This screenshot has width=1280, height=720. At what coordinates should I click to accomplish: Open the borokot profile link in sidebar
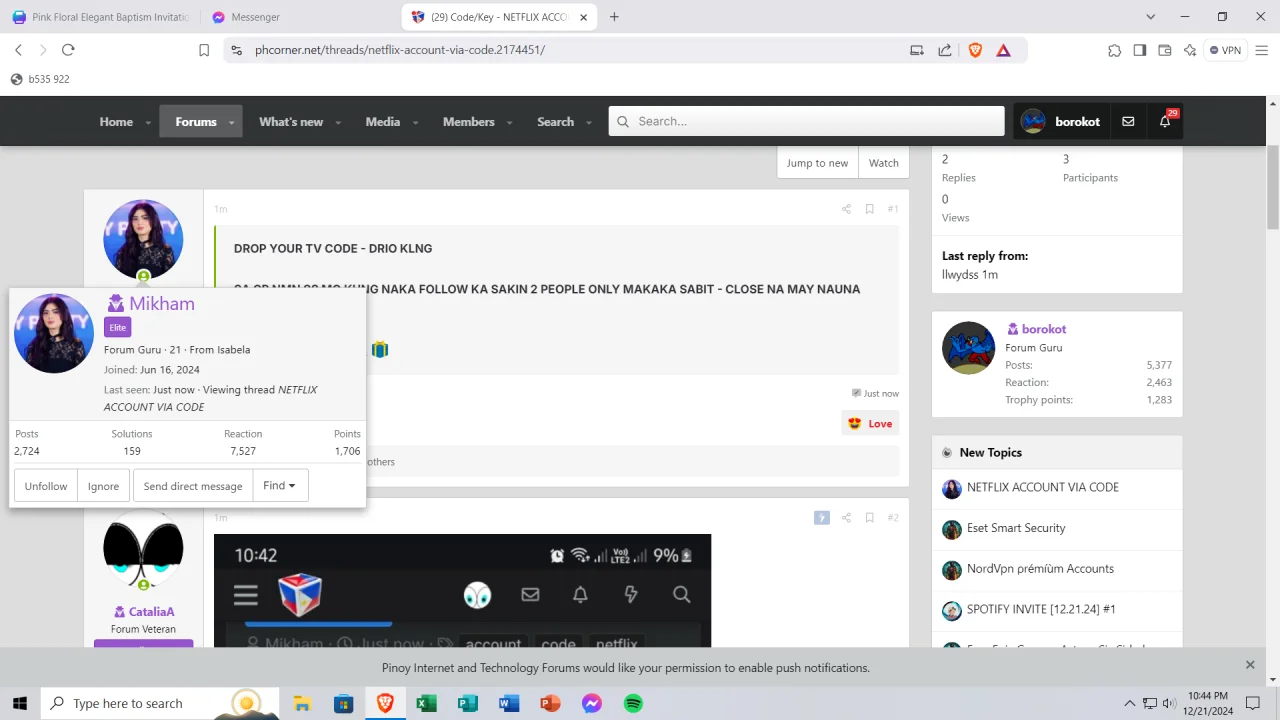coord(1044,329)
